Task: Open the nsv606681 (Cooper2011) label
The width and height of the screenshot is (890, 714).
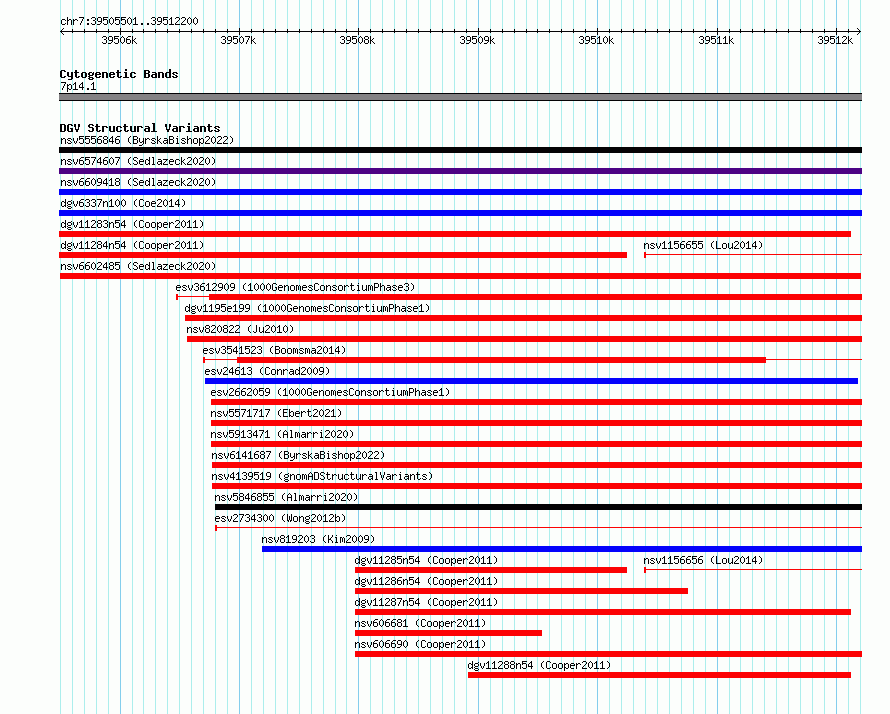Action: pyautogui.click(x=420, y=623)
